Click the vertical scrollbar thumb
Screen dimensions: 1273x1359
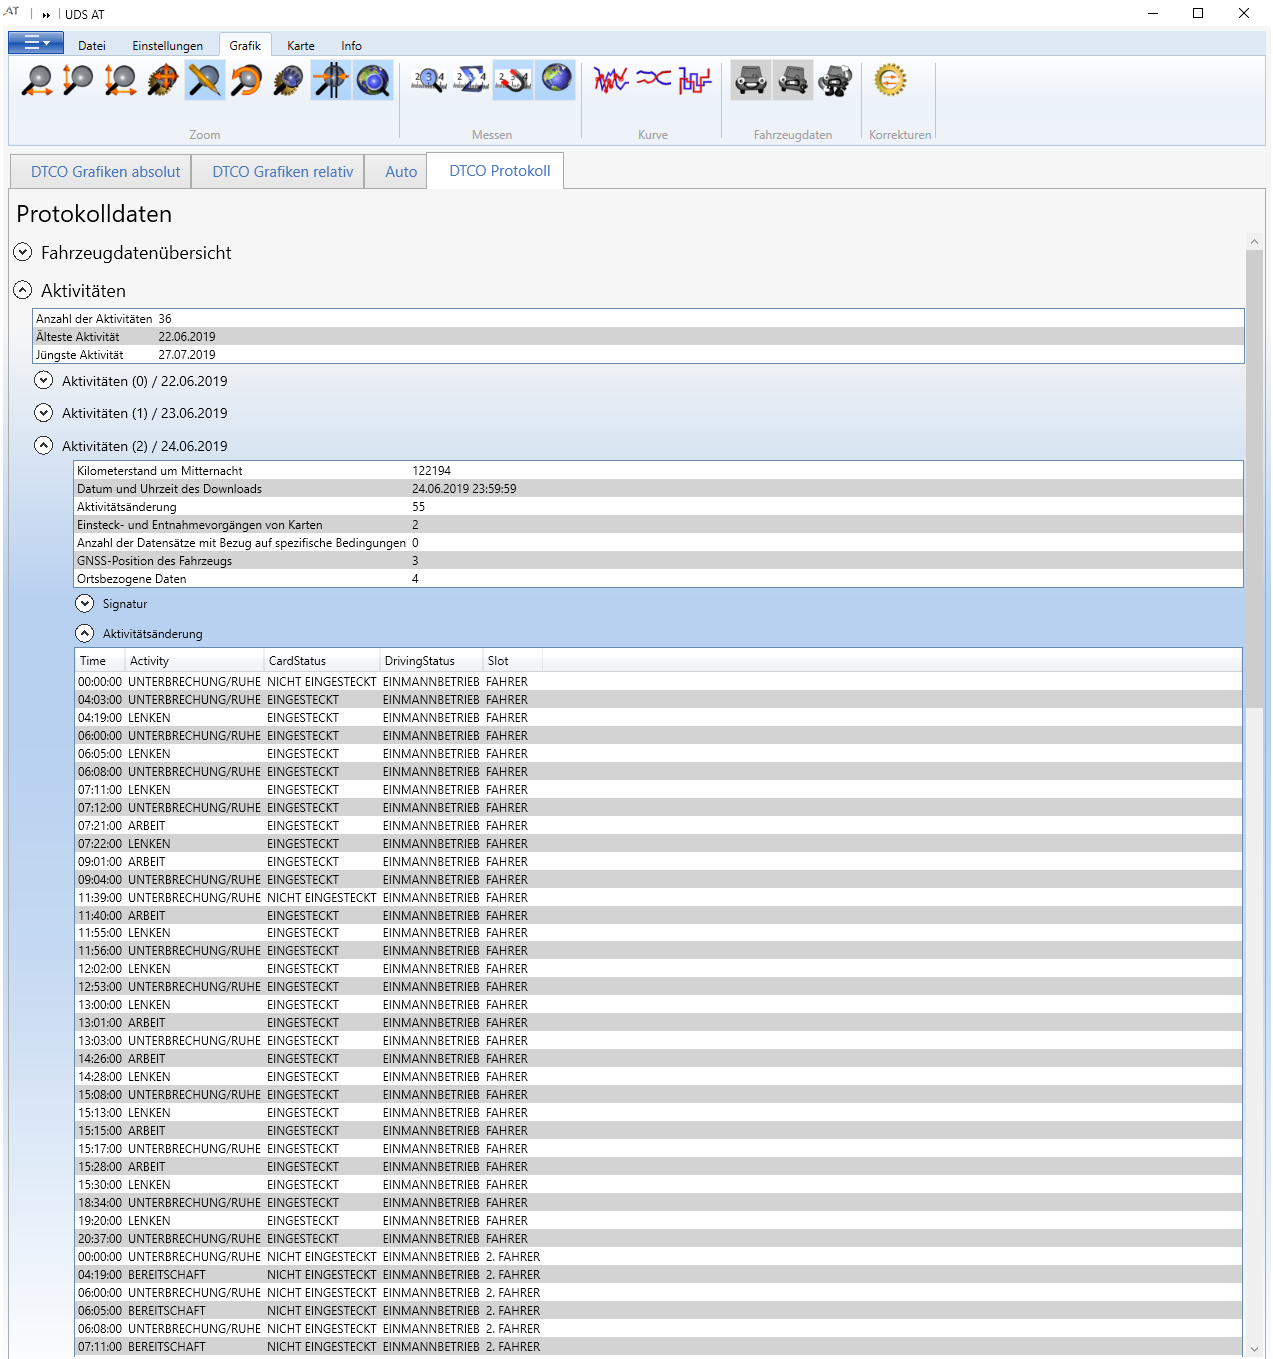tap(1255, 479)
